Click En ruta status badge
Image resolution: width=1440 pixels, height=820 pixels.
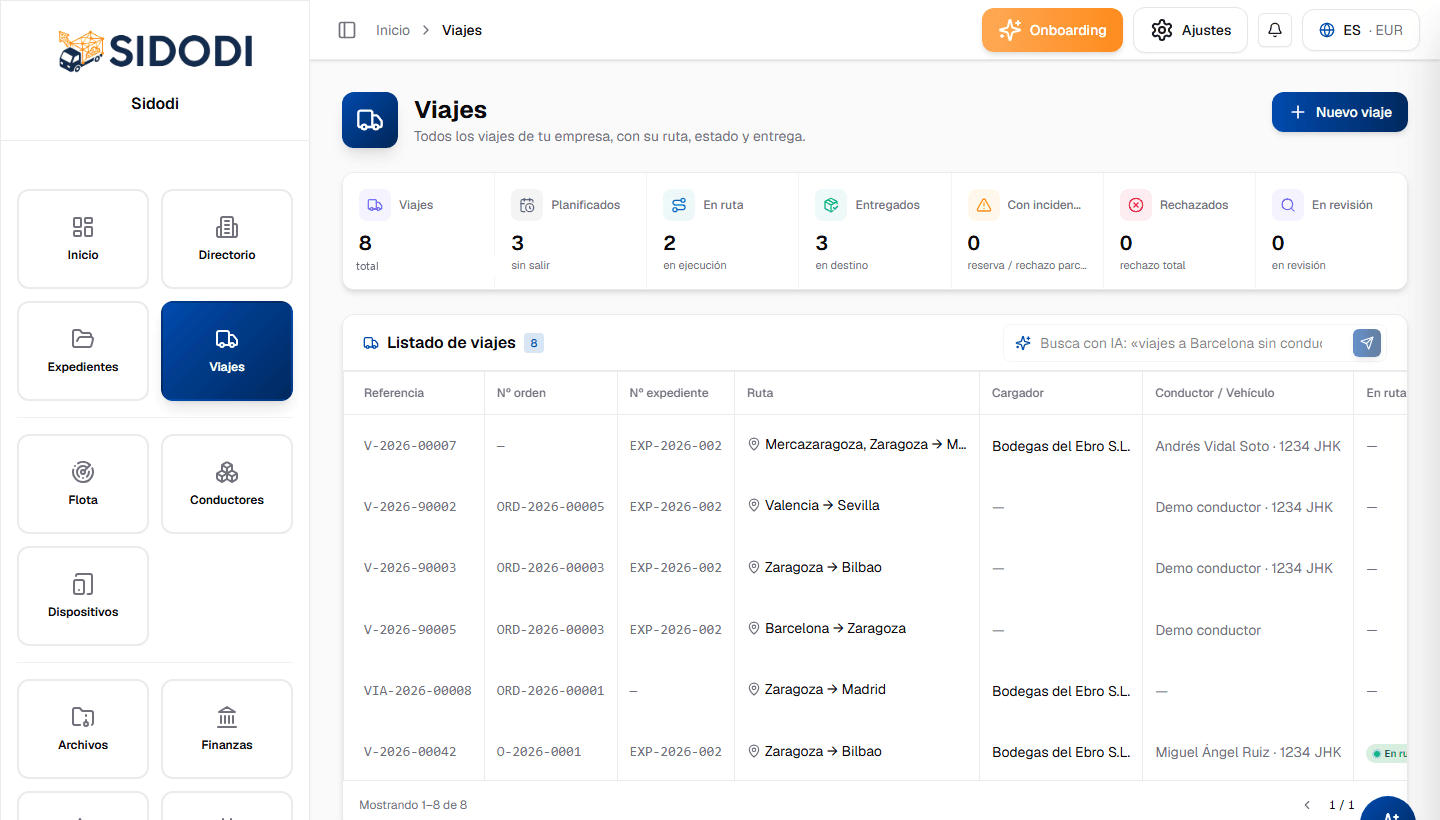pyautogui.click(x=1387, y=753)
